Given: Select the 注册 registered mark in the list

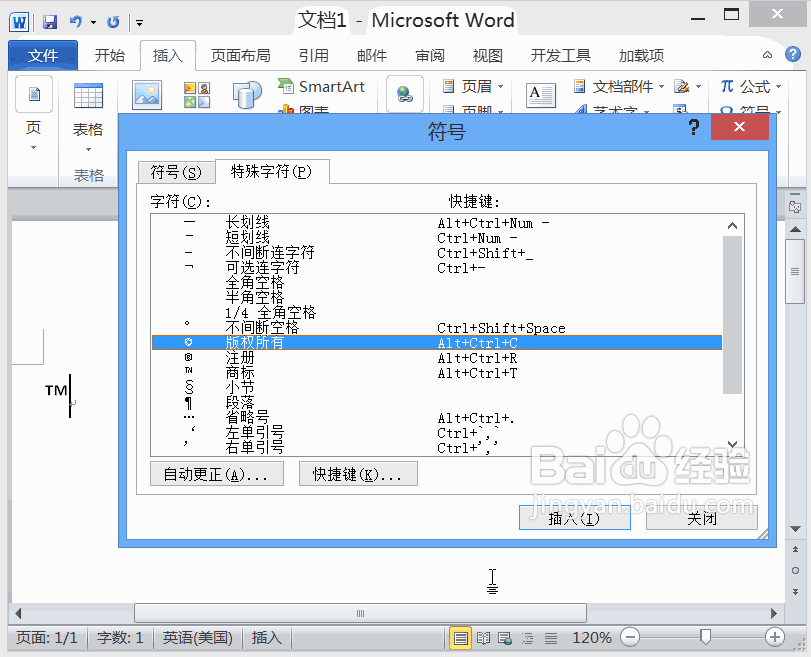Looking at the screenshot, I should tap(238, 356).
